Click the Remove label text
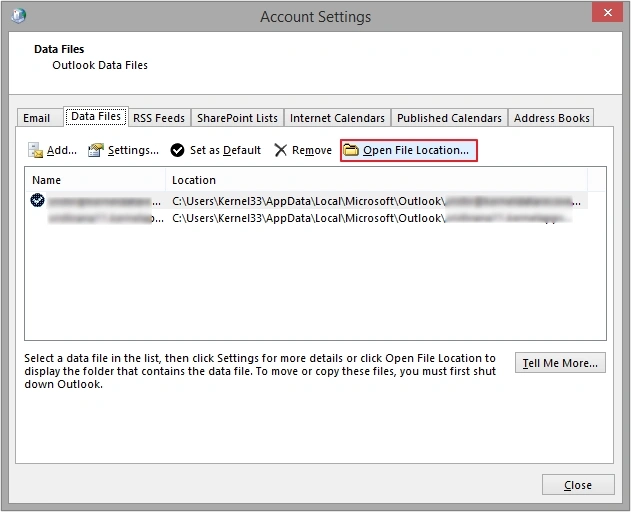Screen dimensions: 631x512 point(312,150)
